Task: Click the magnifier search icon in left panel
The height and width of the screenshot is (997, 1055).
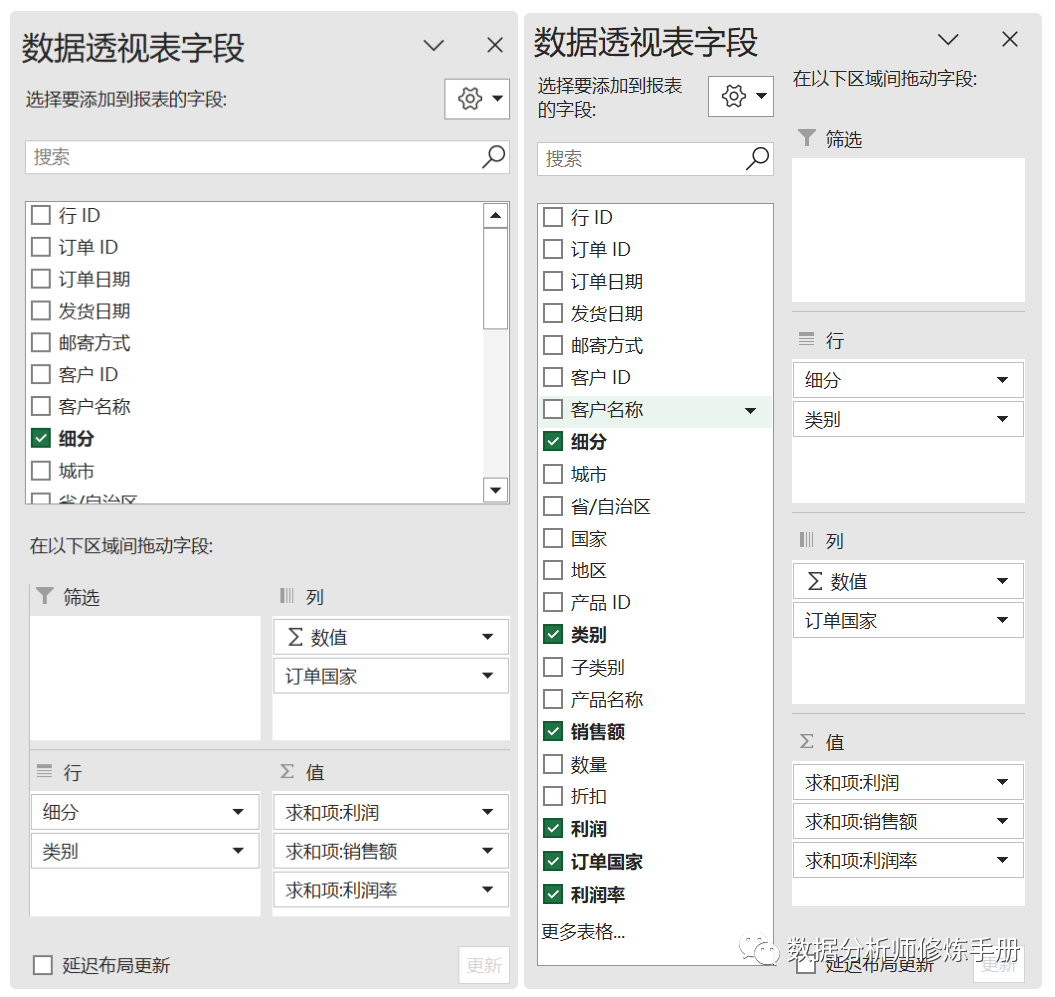Action: 494,157
